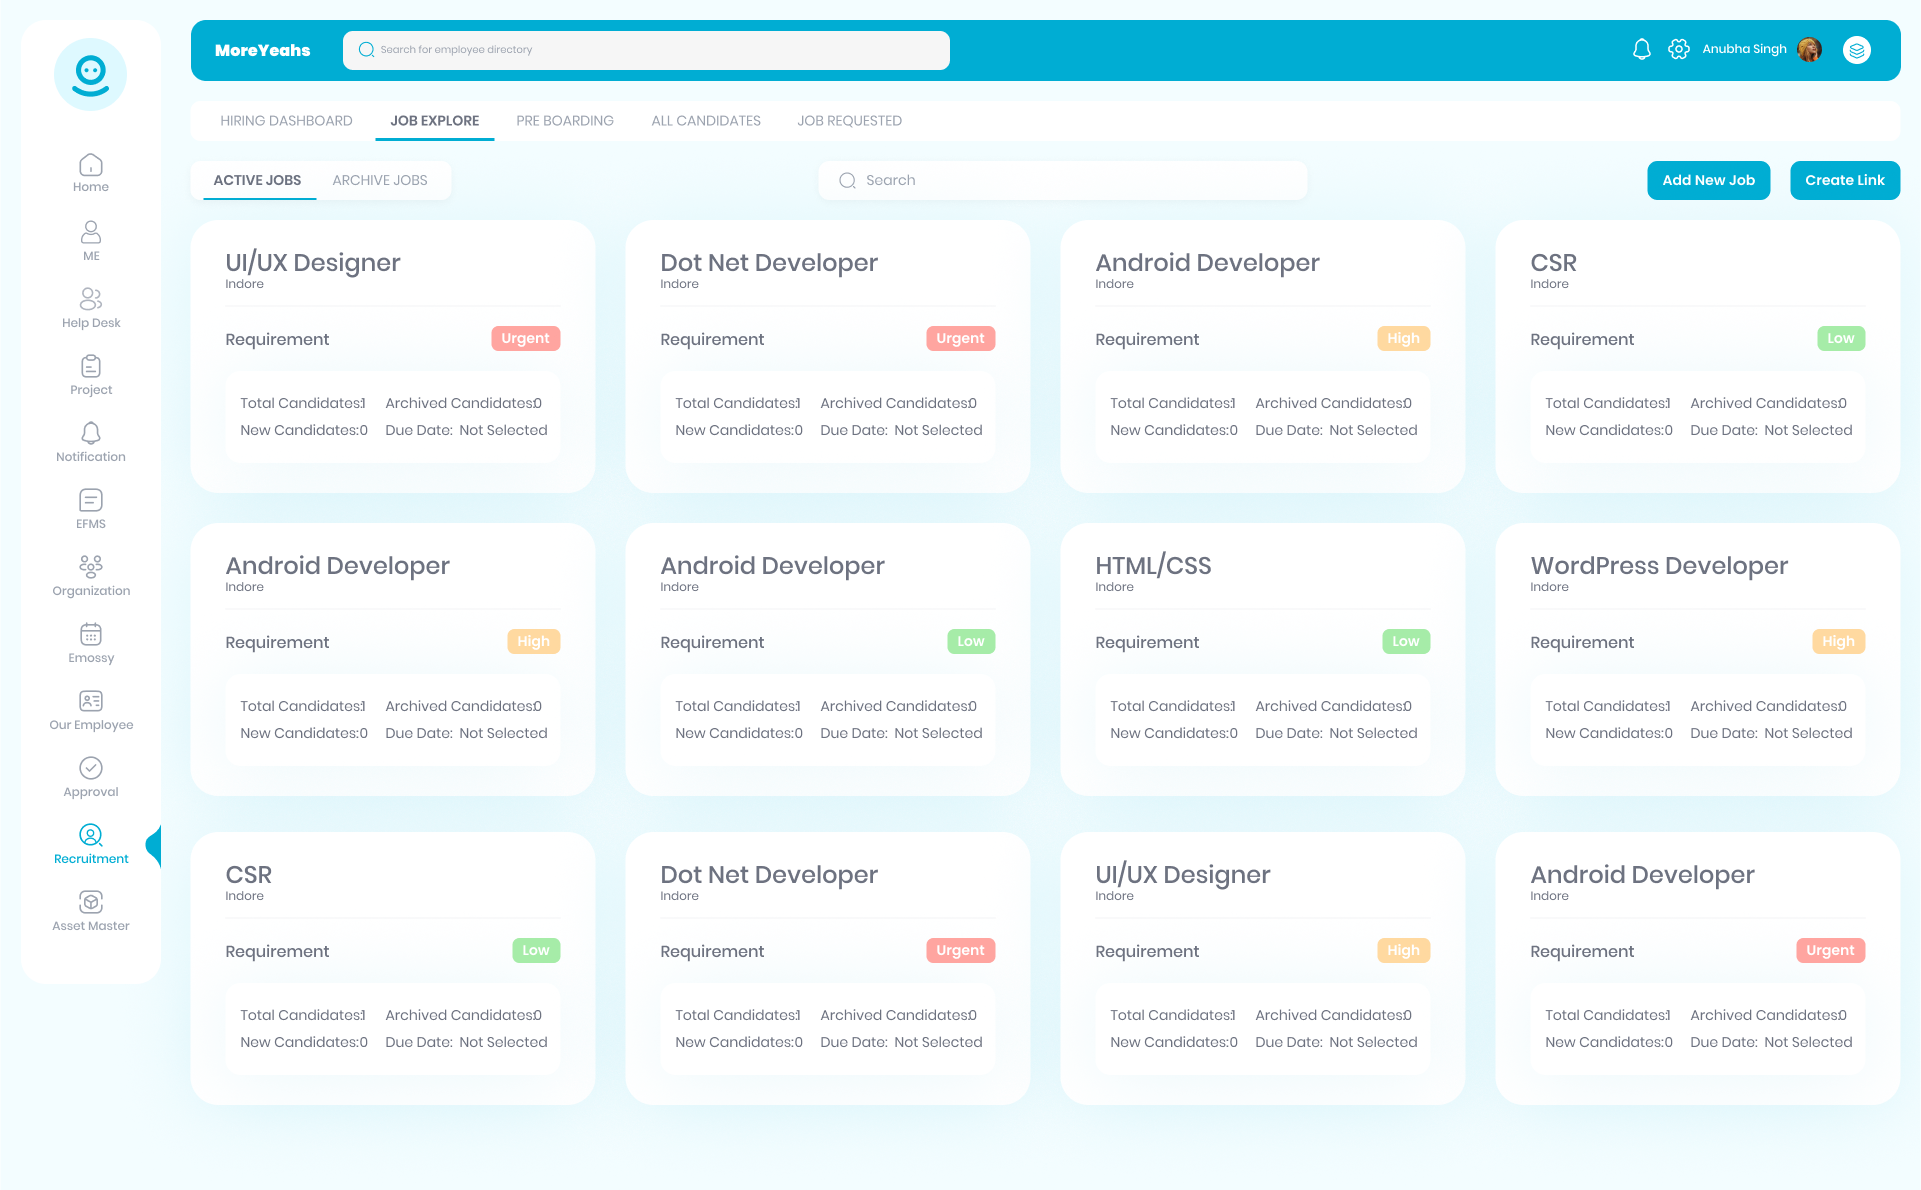1921x1190 pixels.
Task: Open Home from the sidebar
Action: coord(91,173)
